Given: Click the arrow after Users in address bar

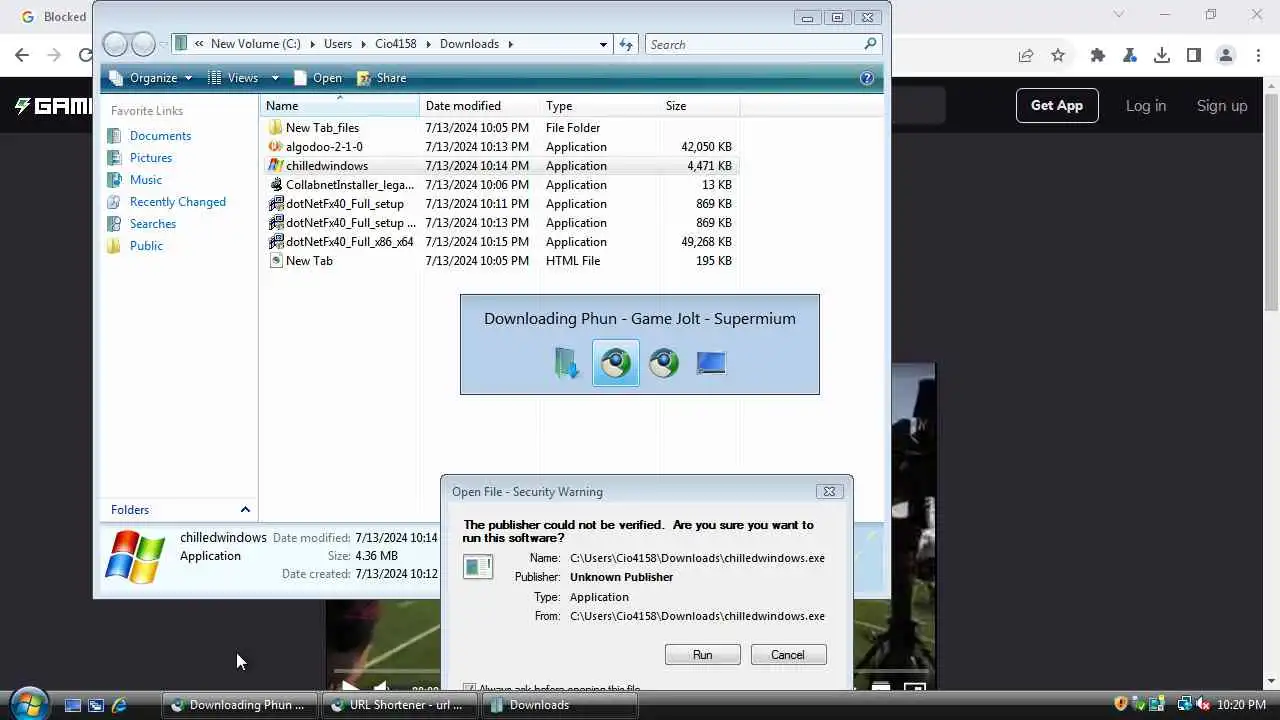Looking at the screenshot, I should (x=363, y=44).
